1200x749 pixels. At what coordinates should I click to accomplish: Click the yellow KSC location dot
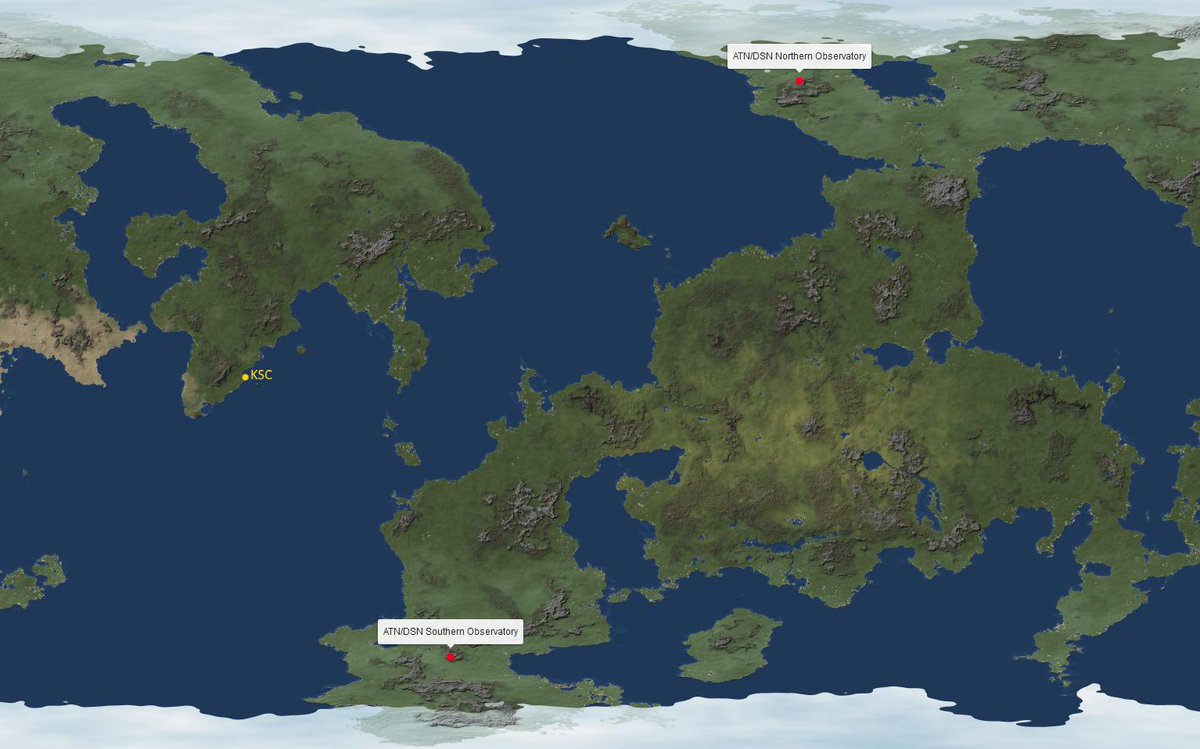coord(245,377)
